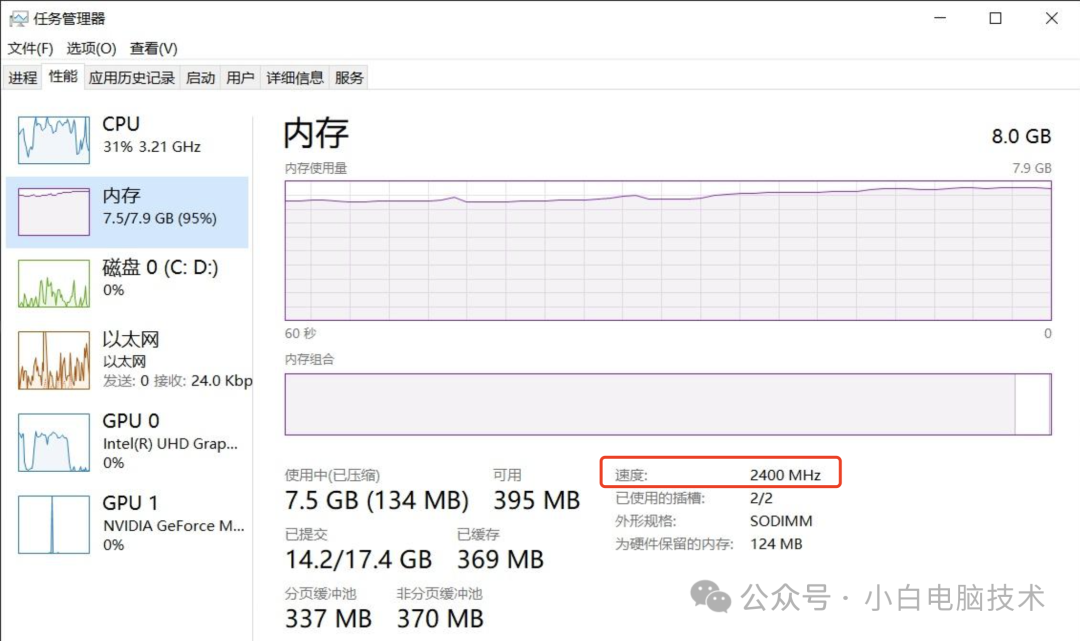1080x641 pixels.
Task: Switch to the 应用历史记录 tab
Action: pyautogui.click(x=131, y=78)
